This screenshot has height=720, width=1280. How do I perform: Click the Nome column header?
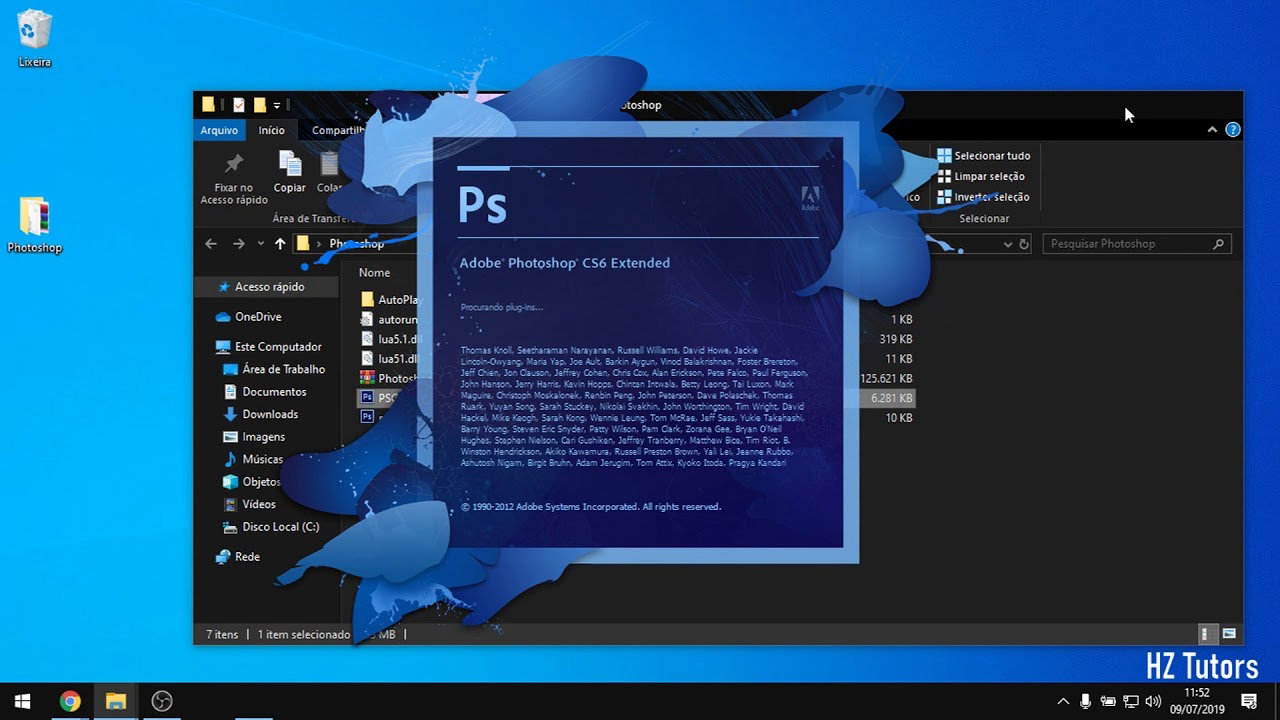click(375, 273)
